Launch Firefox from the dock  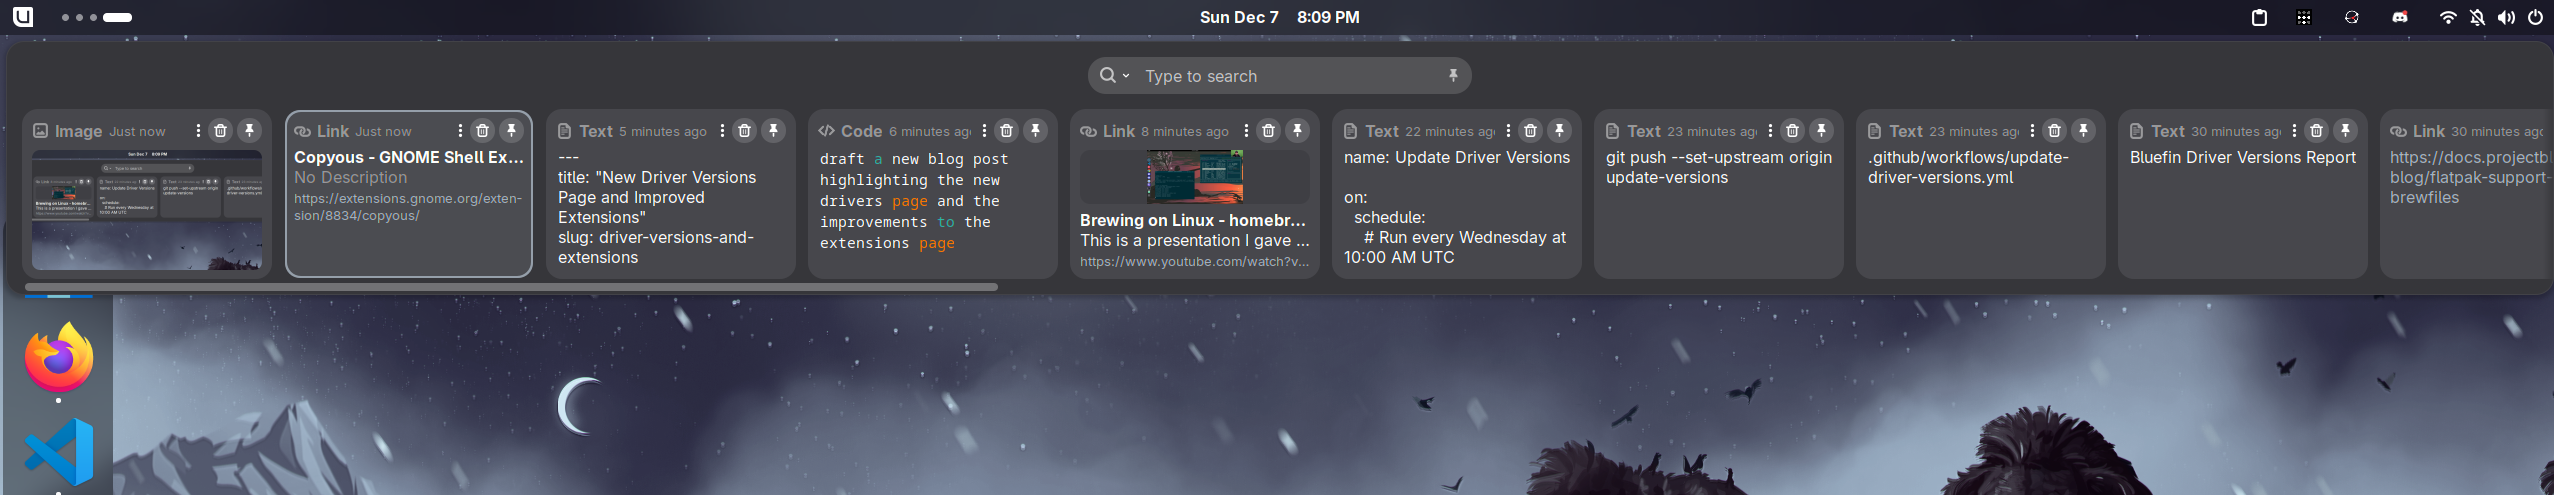pos(59,358)
